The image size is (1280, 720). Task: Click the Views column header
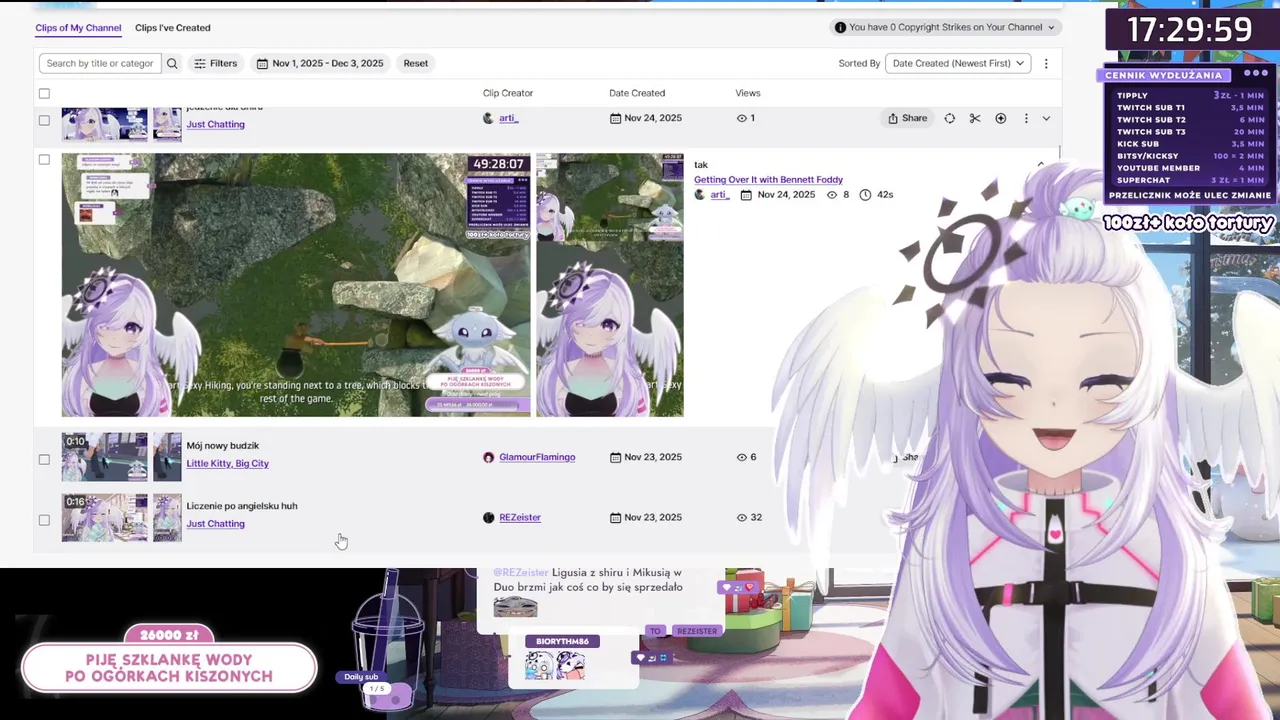coord(748,93)
